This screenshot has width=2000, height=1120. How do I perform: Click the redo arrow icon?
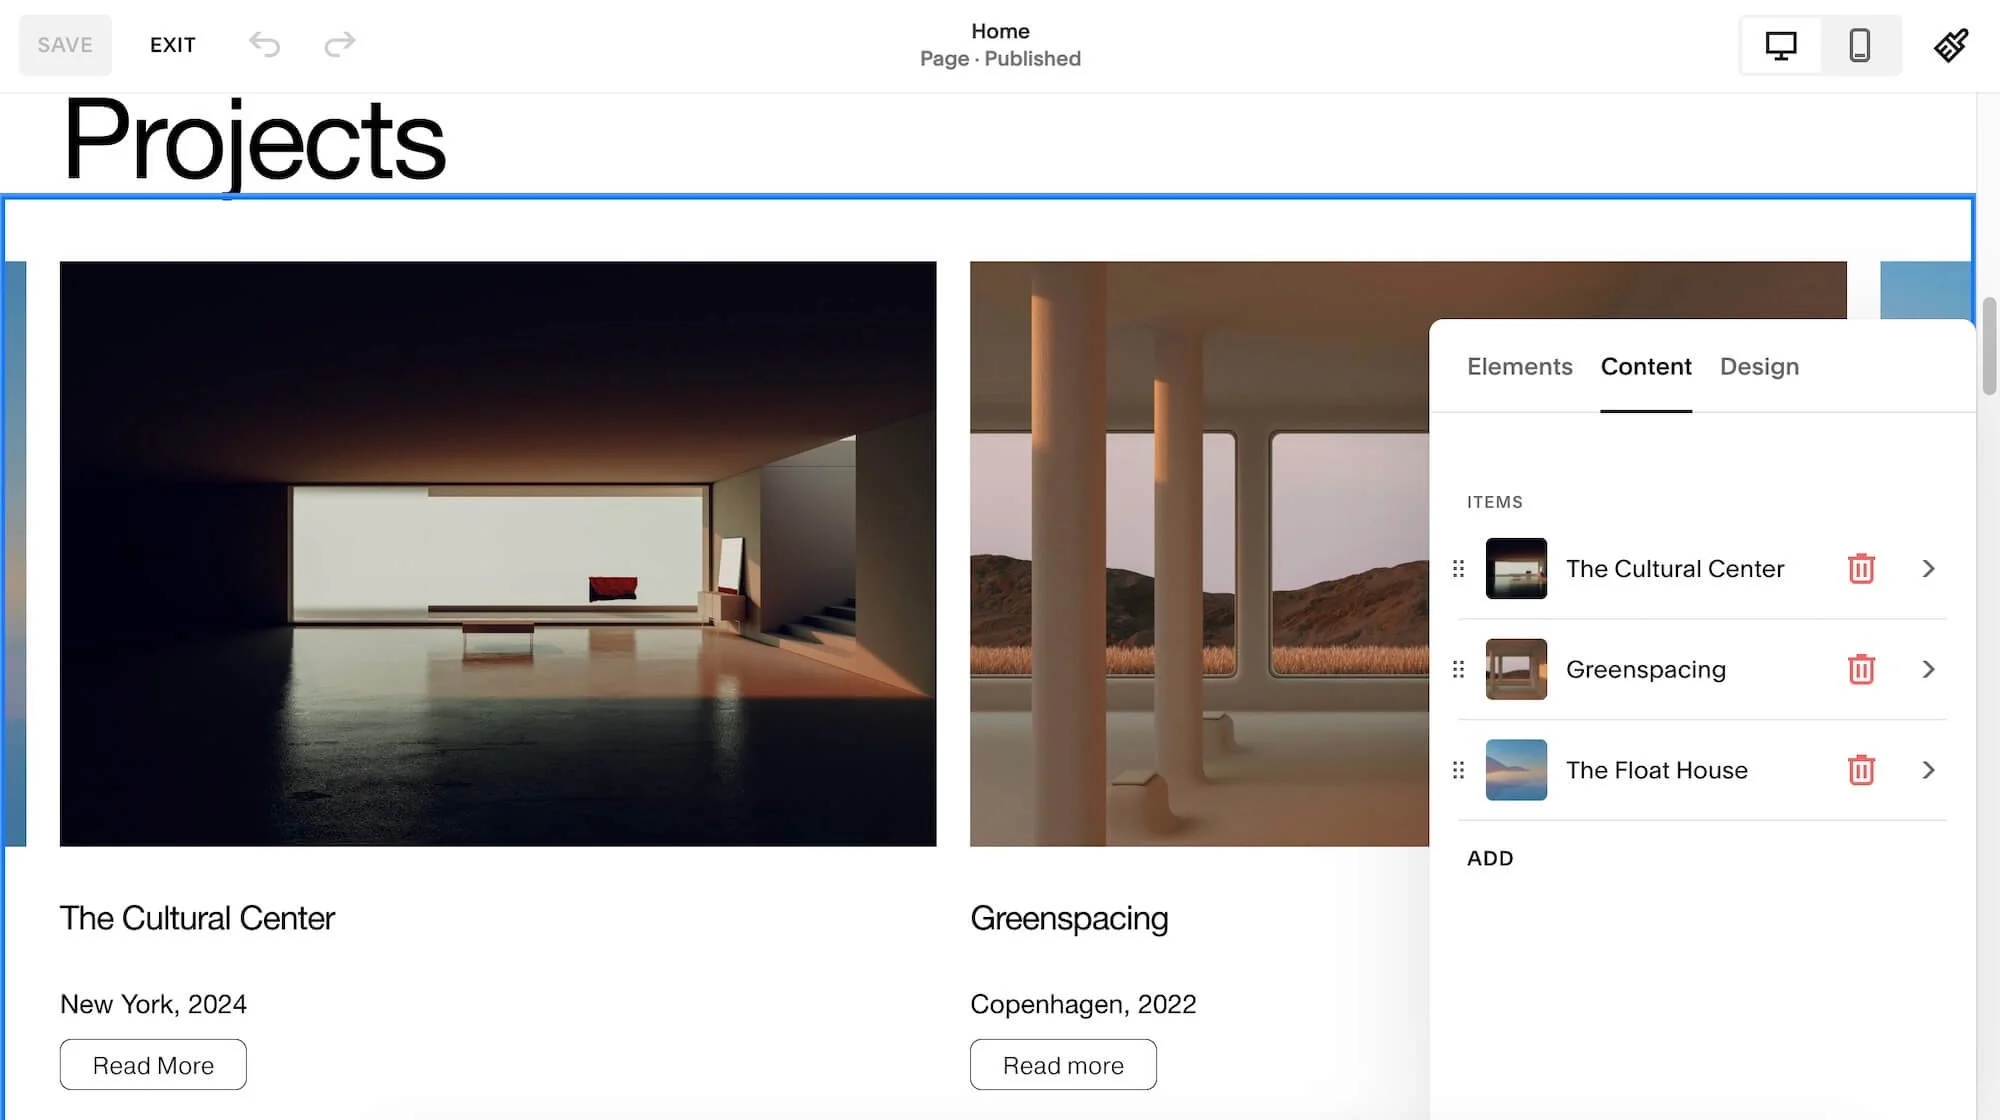340,44
